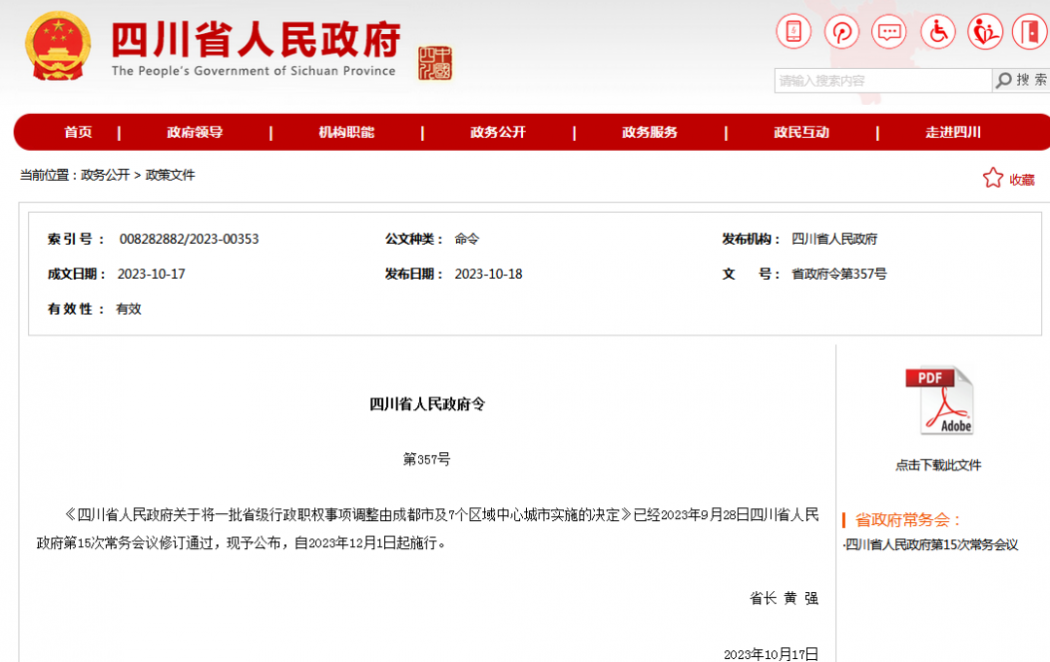Click the Adobe PDF file icon
Image resolution: width=1050 pixels, height=662 pixels.
(x=939, y=401)
